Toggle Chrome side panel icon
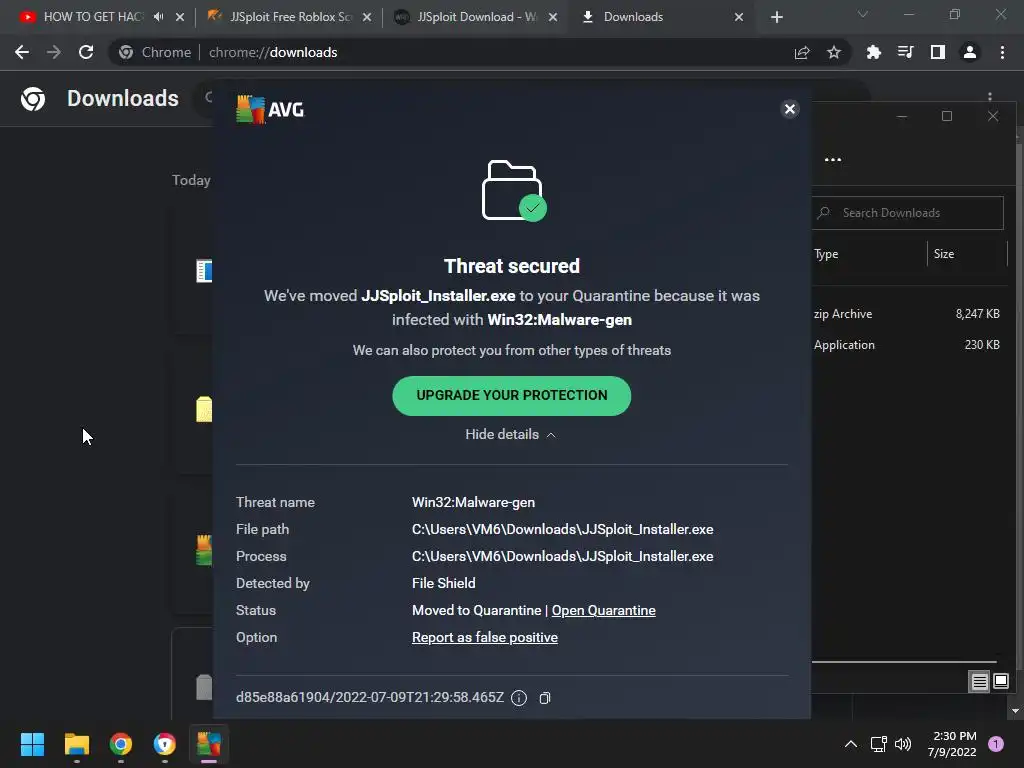 click(x=938, y=52)
